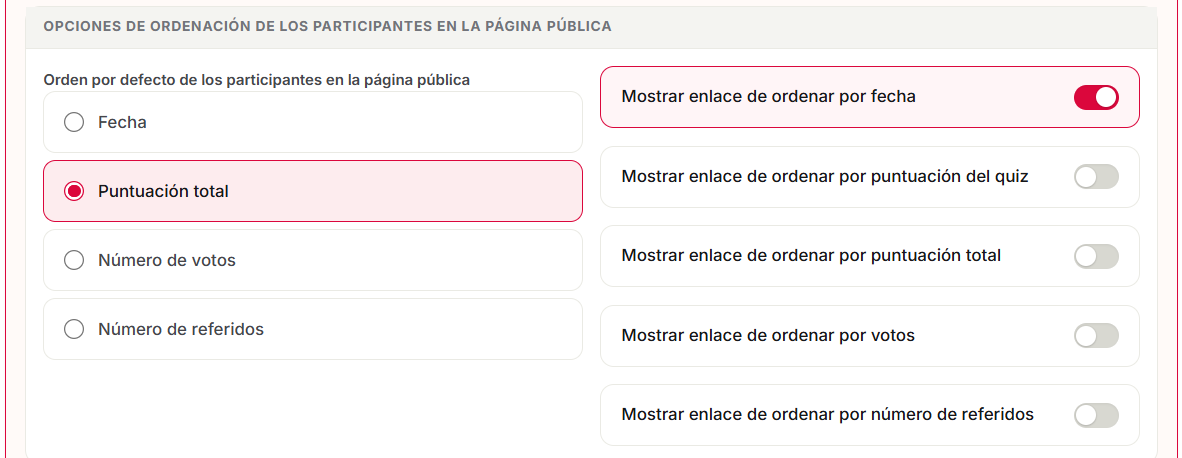1182x458 pixels.
Task: Select the Número de referidos radio circle
Action: 74,329
